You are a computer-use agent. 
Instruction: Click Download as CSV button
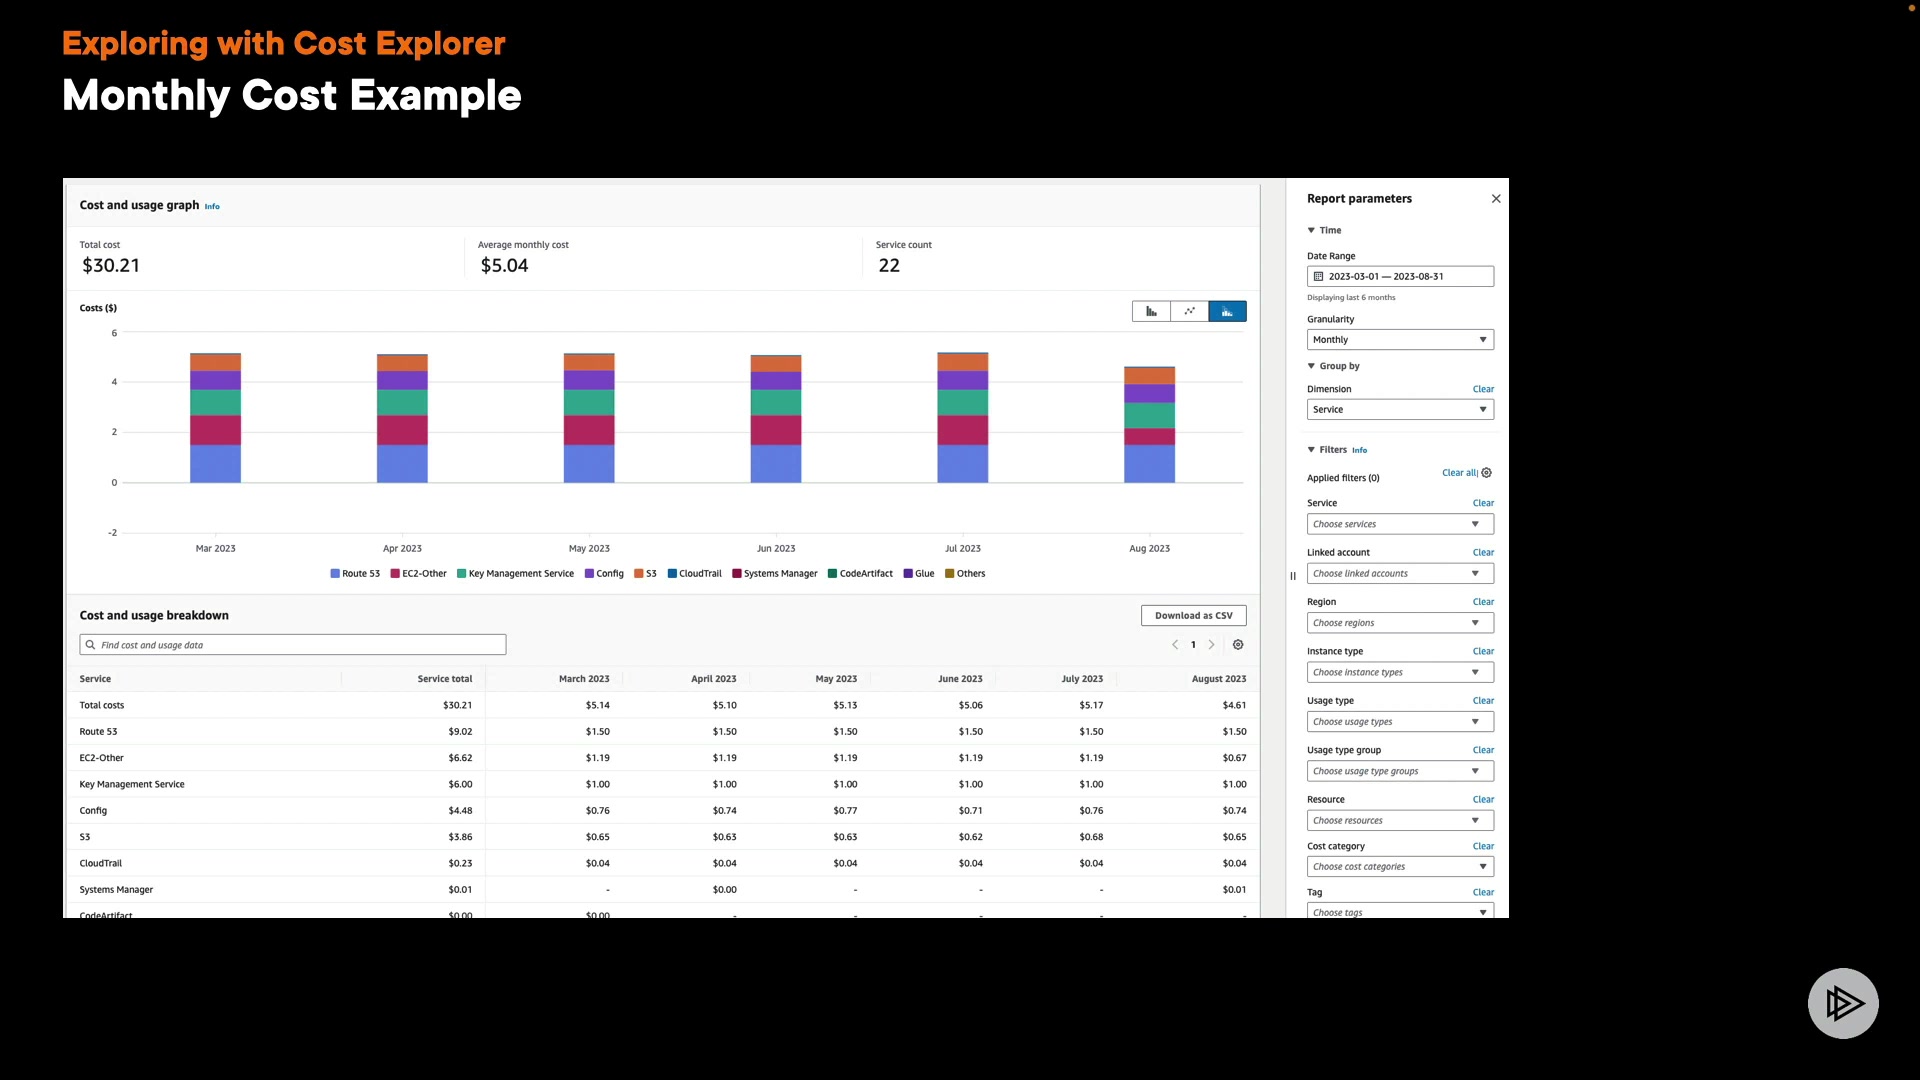1193,616
